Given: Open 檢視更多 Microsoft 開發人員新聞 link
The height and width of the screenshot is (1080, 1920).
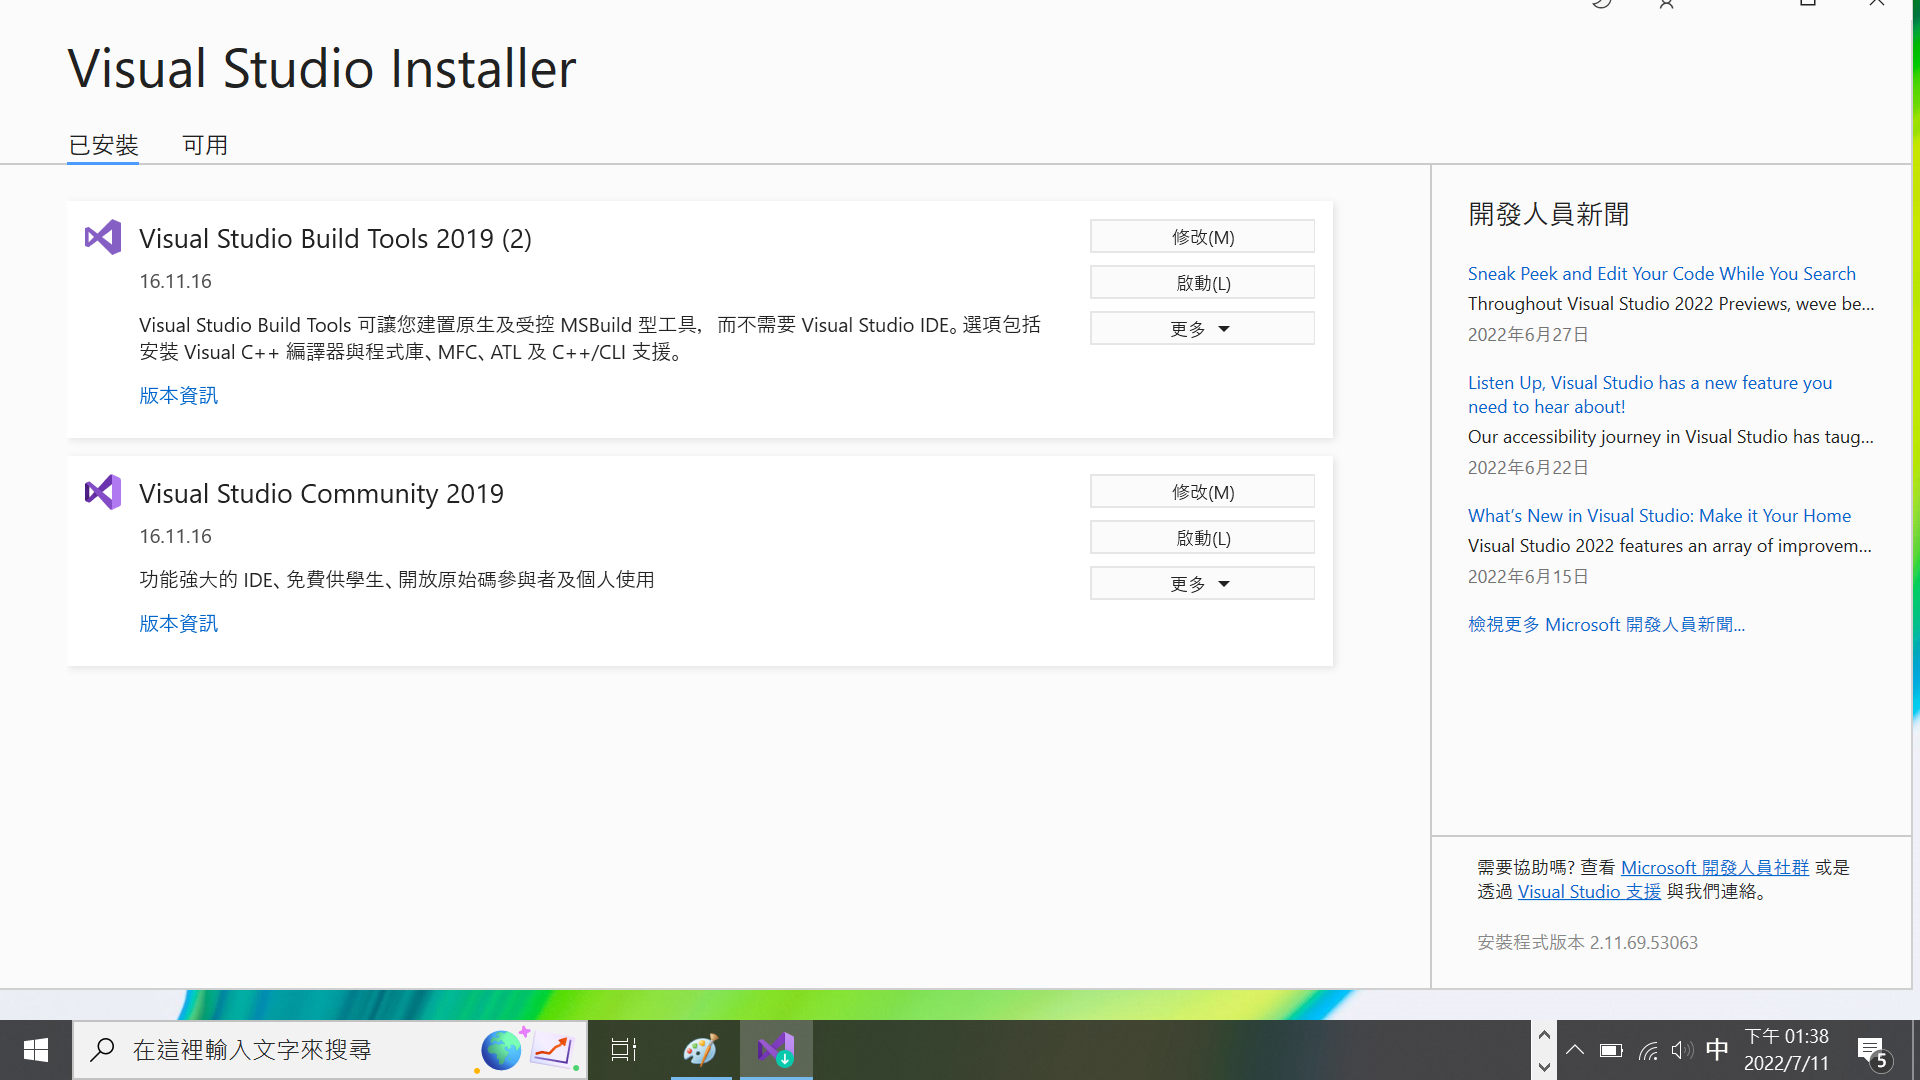Looking at the screenshot, I should pos(1606,624).
